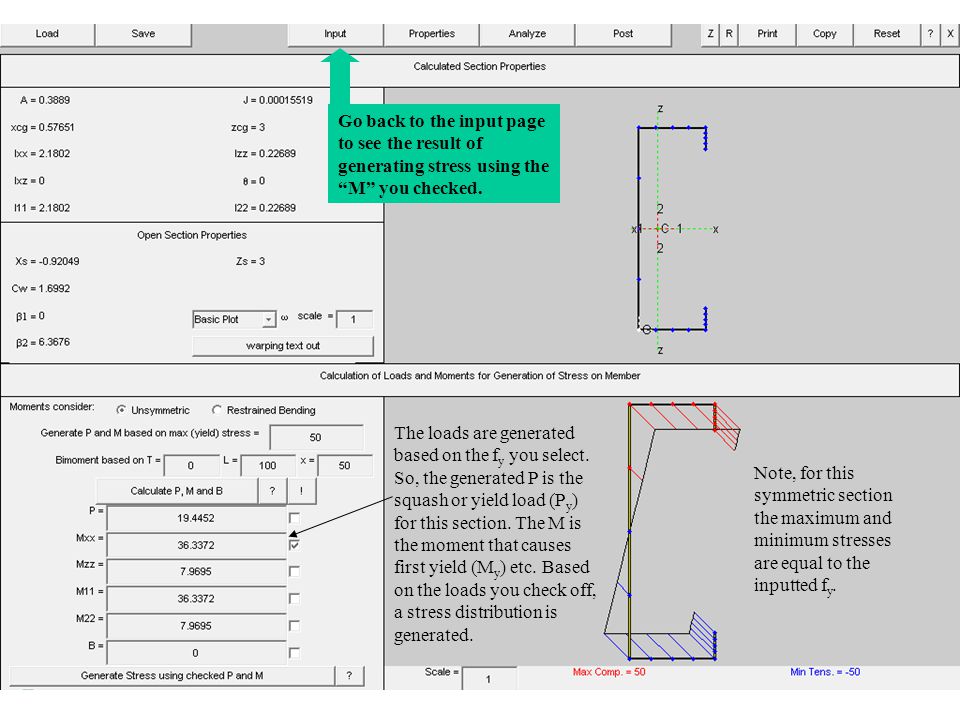Click the 'J = 0.00015519' value
Viewport: 960px width, 720px height.
tap(278, 100)
